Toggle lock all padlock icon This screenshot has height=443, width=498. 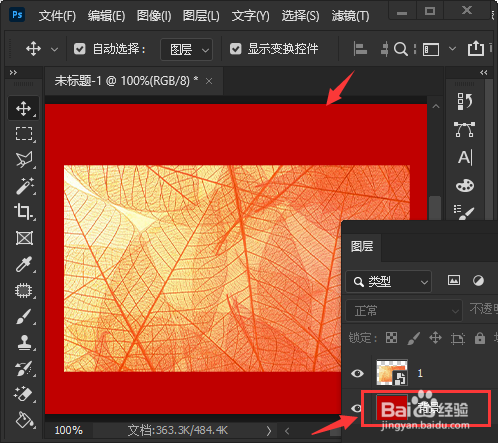480,338
